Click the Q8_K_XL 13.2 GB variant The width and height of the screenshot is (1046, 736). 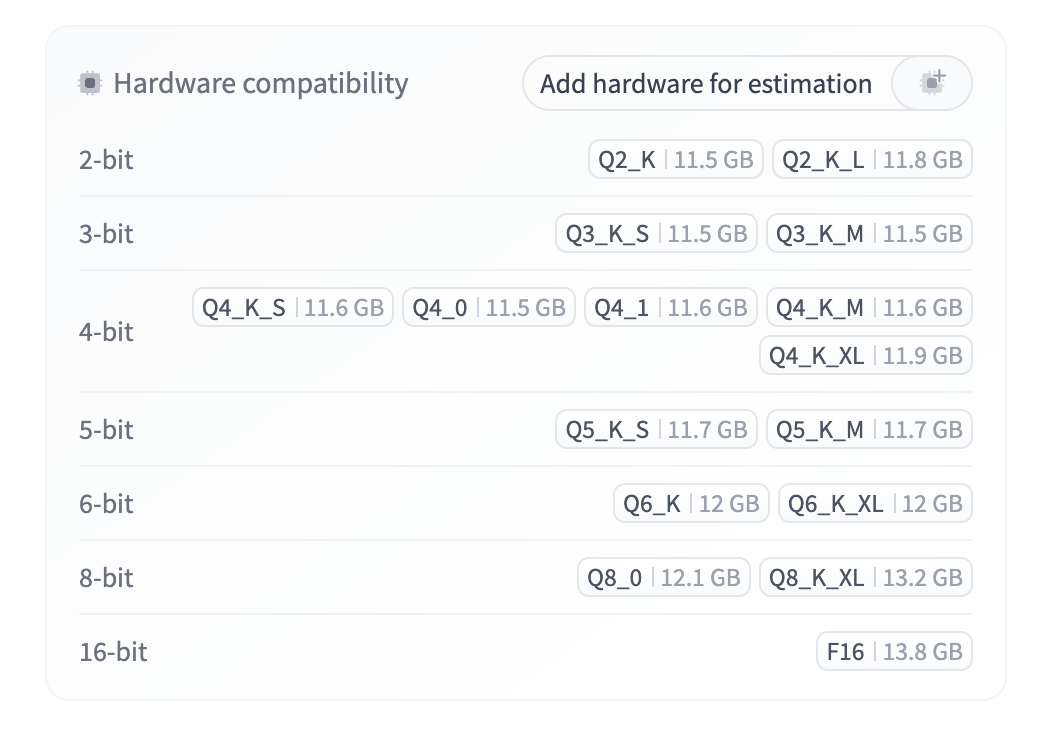(x=865, y=578)
